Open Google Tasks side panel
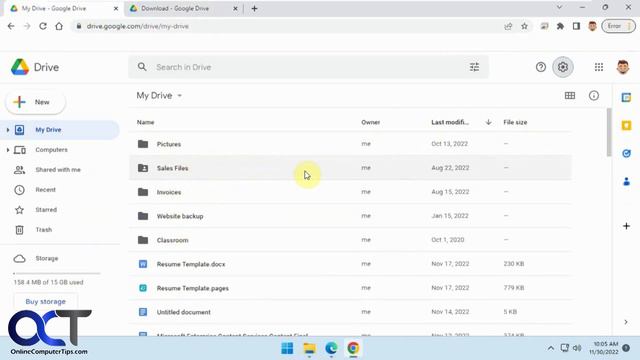Image resolution: width=640 pixels, height=360 pixels. 627,153
